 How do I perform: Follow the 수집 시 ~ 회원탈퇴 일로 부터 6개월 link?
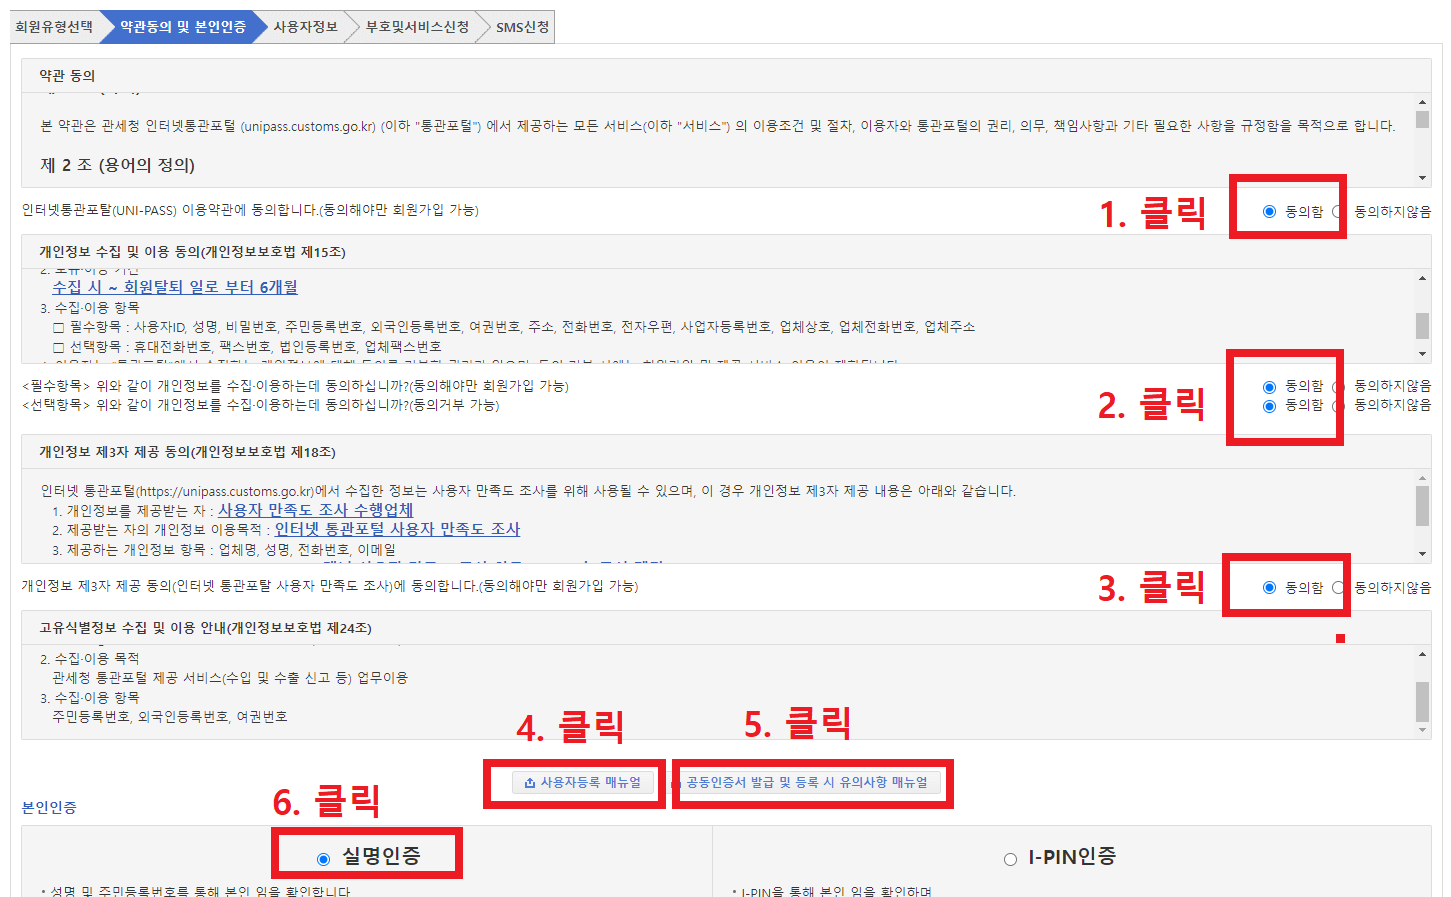pos(175,287)
